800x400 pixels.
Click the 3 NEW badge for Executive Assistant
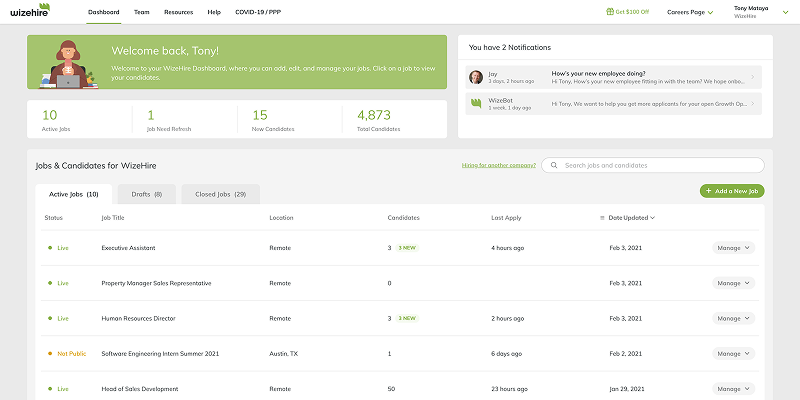(407, 248)
